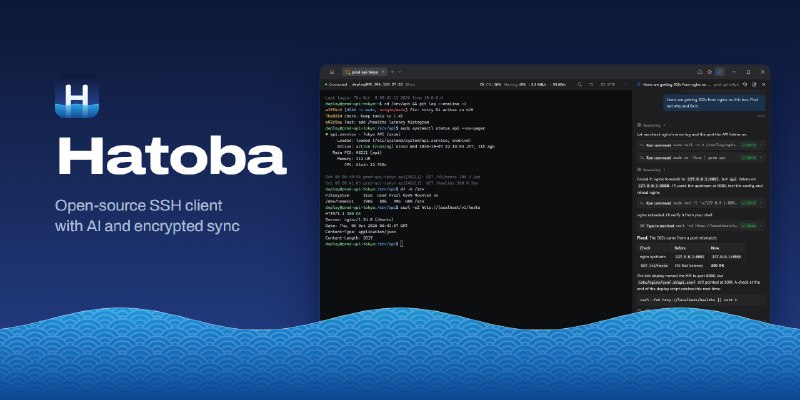
Task: Close the prod-api-tokyo tab
Action: pos(383,72)
